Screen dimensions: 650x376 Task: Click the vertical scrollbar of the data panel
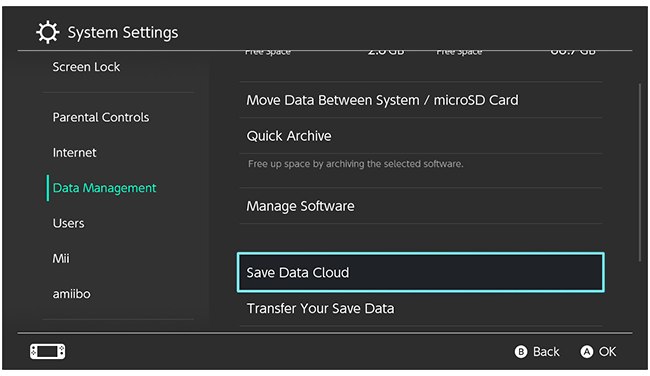point(640,172)
